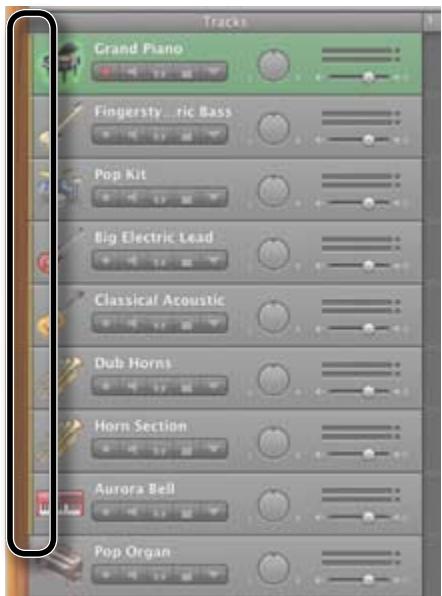Show automation for Grand Piano track
The image size is (442, 596).
click(214, 72)
